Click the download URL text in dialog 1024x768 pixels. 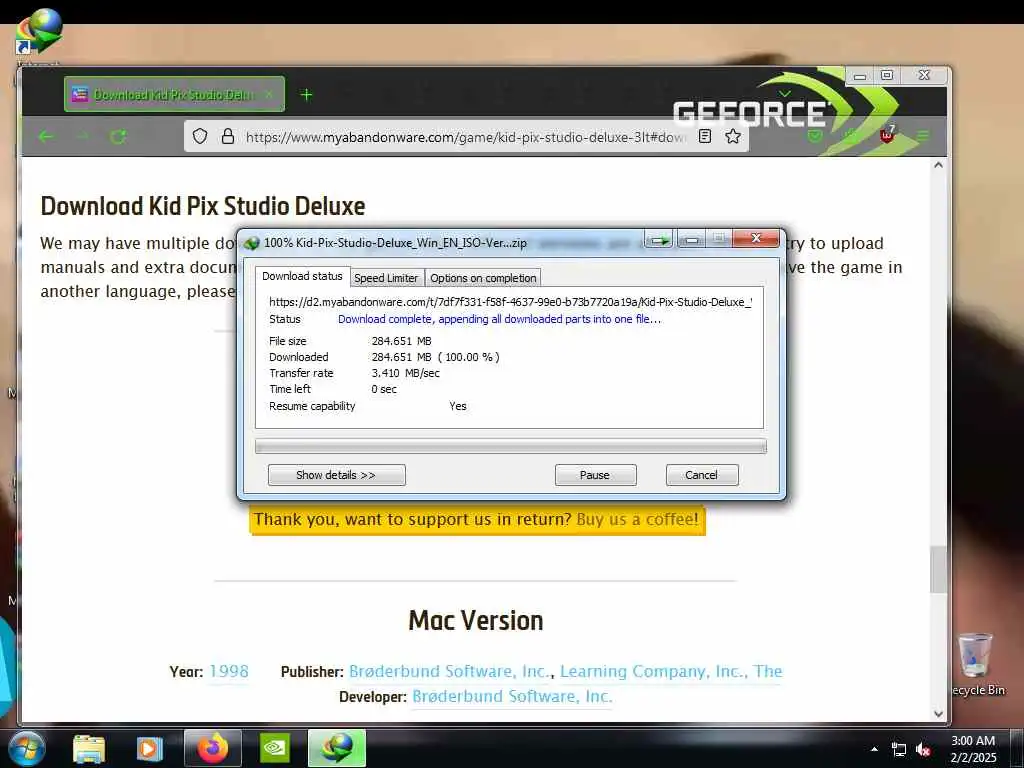pos(510,302)
